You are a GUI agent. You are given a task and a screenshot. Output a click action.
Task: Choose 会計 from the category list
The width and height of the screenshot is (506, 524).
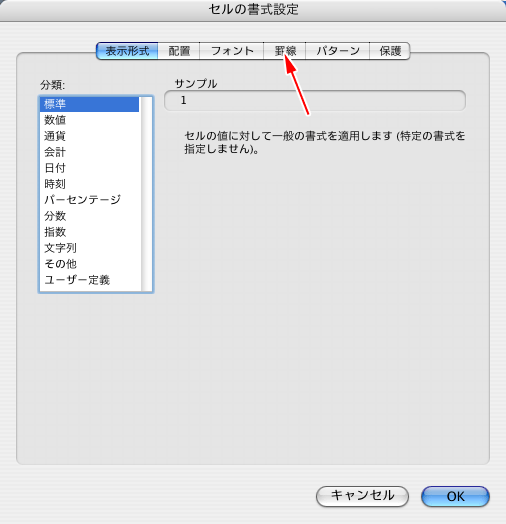click(x=90, y=152)
